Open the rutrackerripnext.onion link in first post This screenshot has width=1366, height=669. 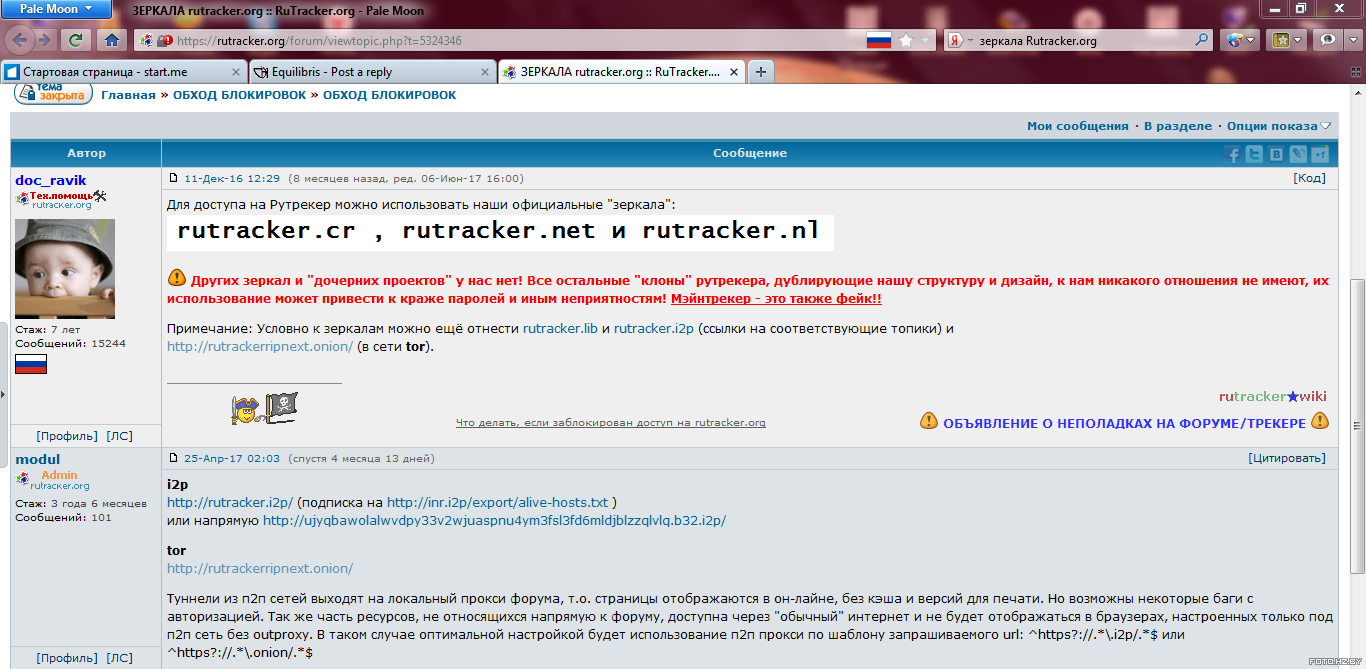point(260,347)
